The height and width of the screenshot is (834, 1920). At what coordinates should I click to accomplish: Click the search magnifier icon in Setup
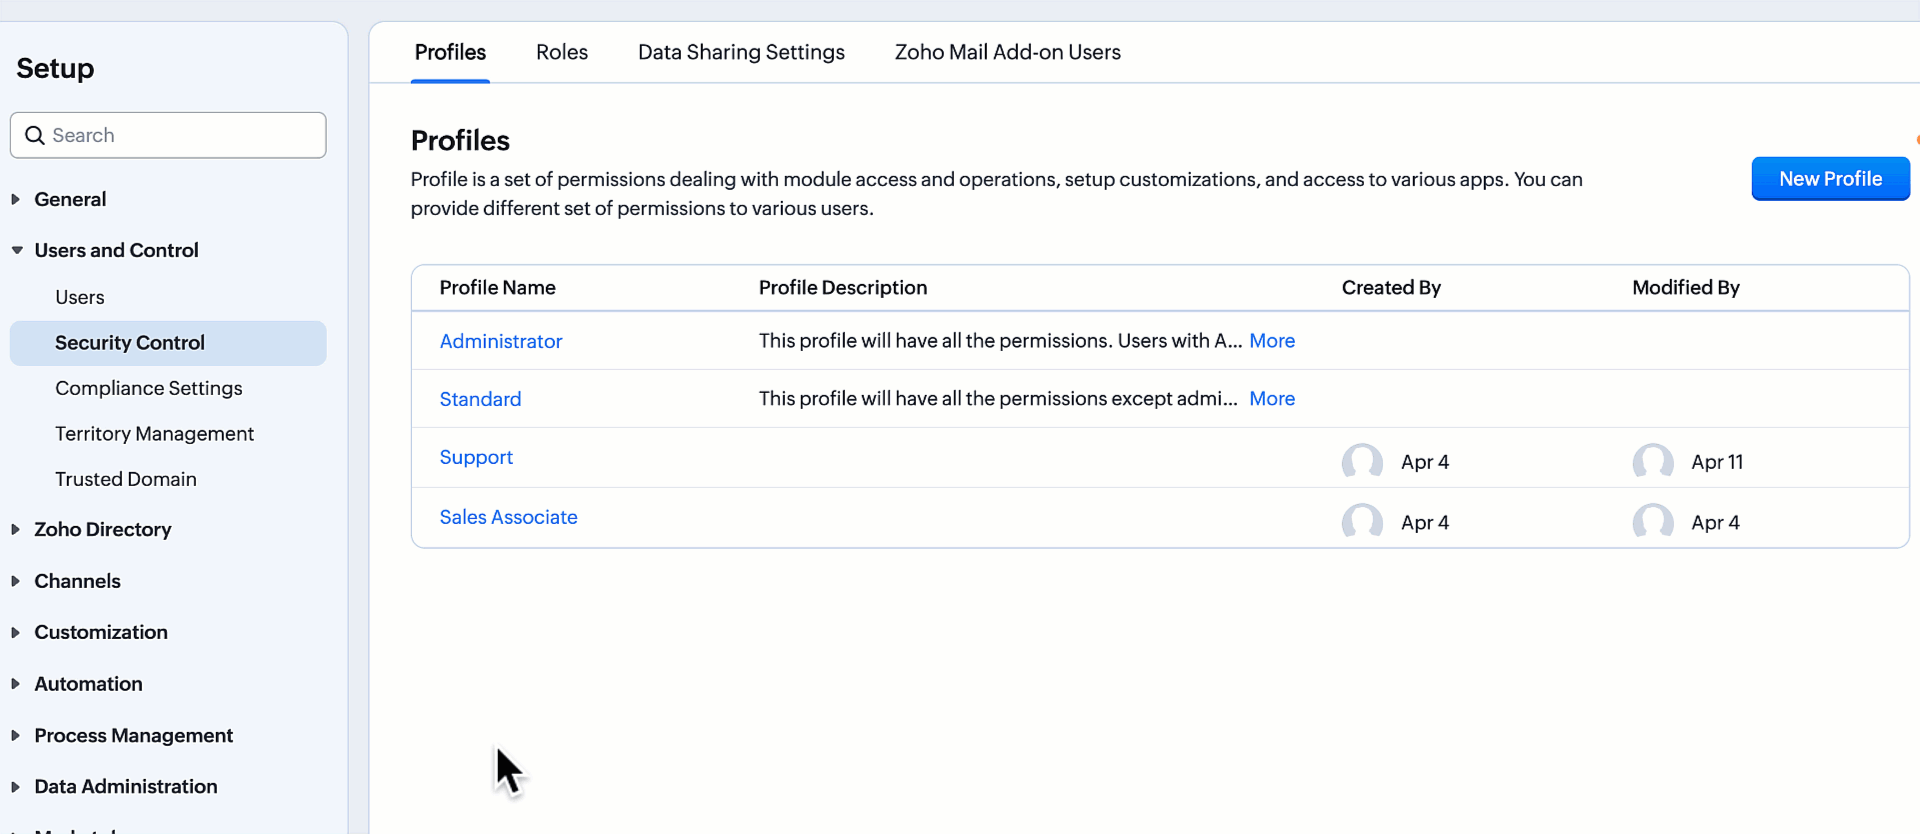tap(35, 135)
